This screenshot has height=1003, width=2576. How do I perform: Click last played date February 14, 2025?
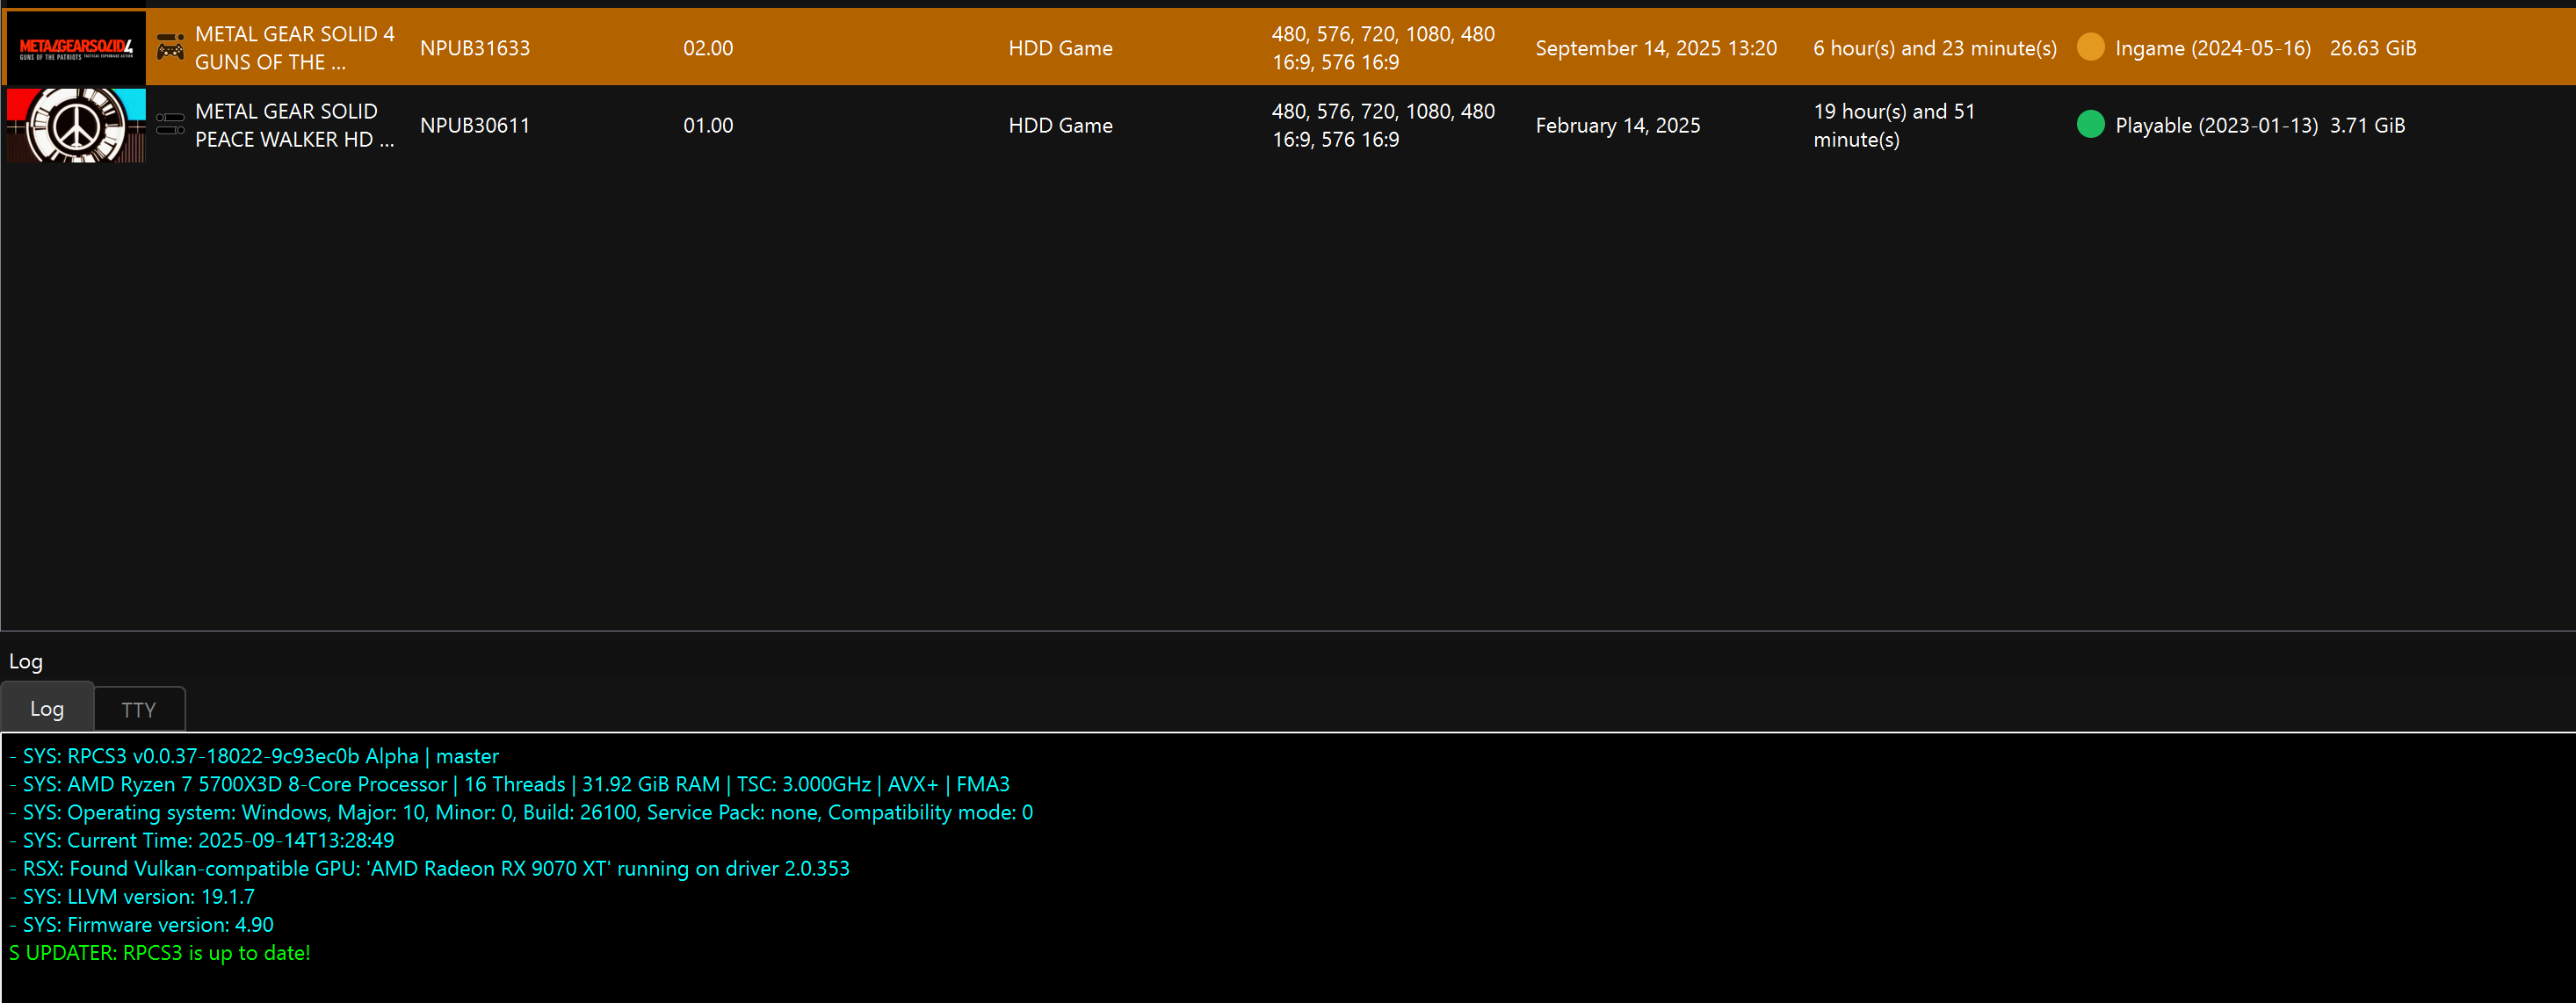pyautogui.click(x=1618, y=125)
